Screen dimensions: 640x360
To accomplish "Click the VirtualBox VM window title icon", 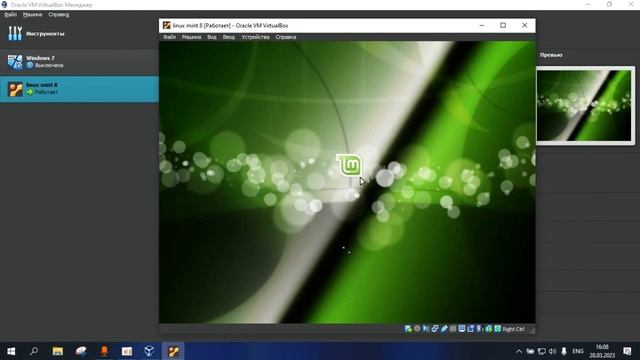I will tap(167, 25).
